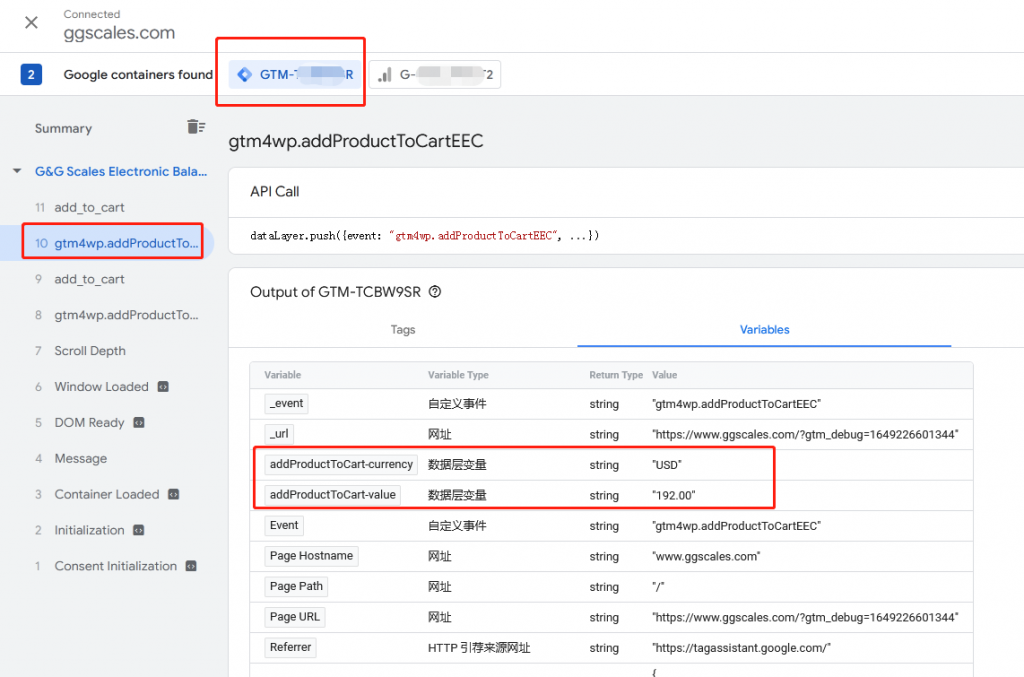Image resolution: width=1024 pixels, height=677 pixels.
Task: Click the Referrer variable chip
Action: pos(291,647)
